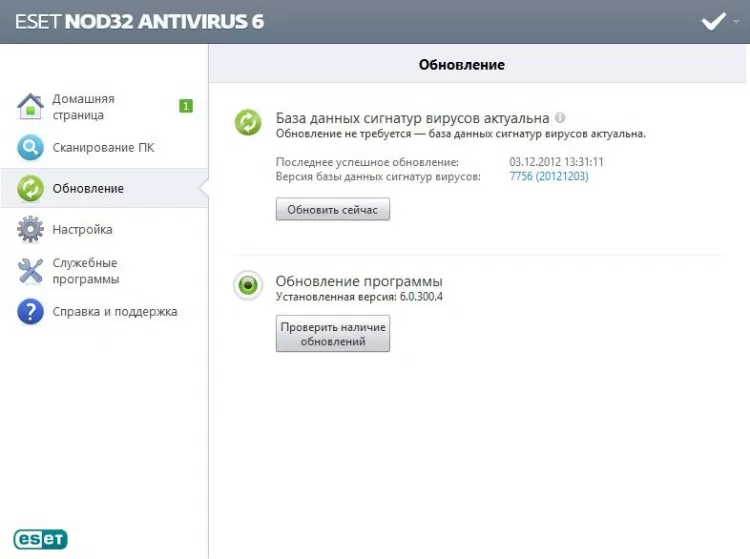
Task: Go to Сканирование ПК
Action: point(104,147)
